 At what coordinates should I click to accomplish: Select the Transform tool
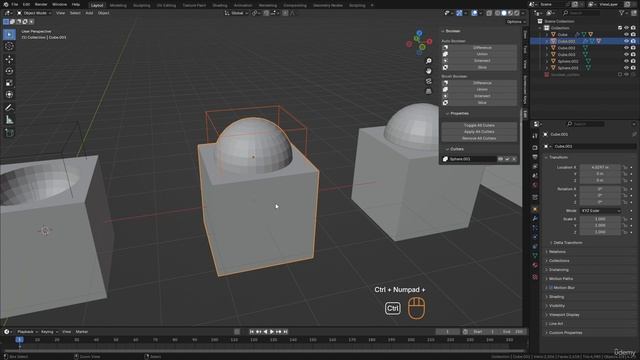pyautogui.click(x=9, y=95)
